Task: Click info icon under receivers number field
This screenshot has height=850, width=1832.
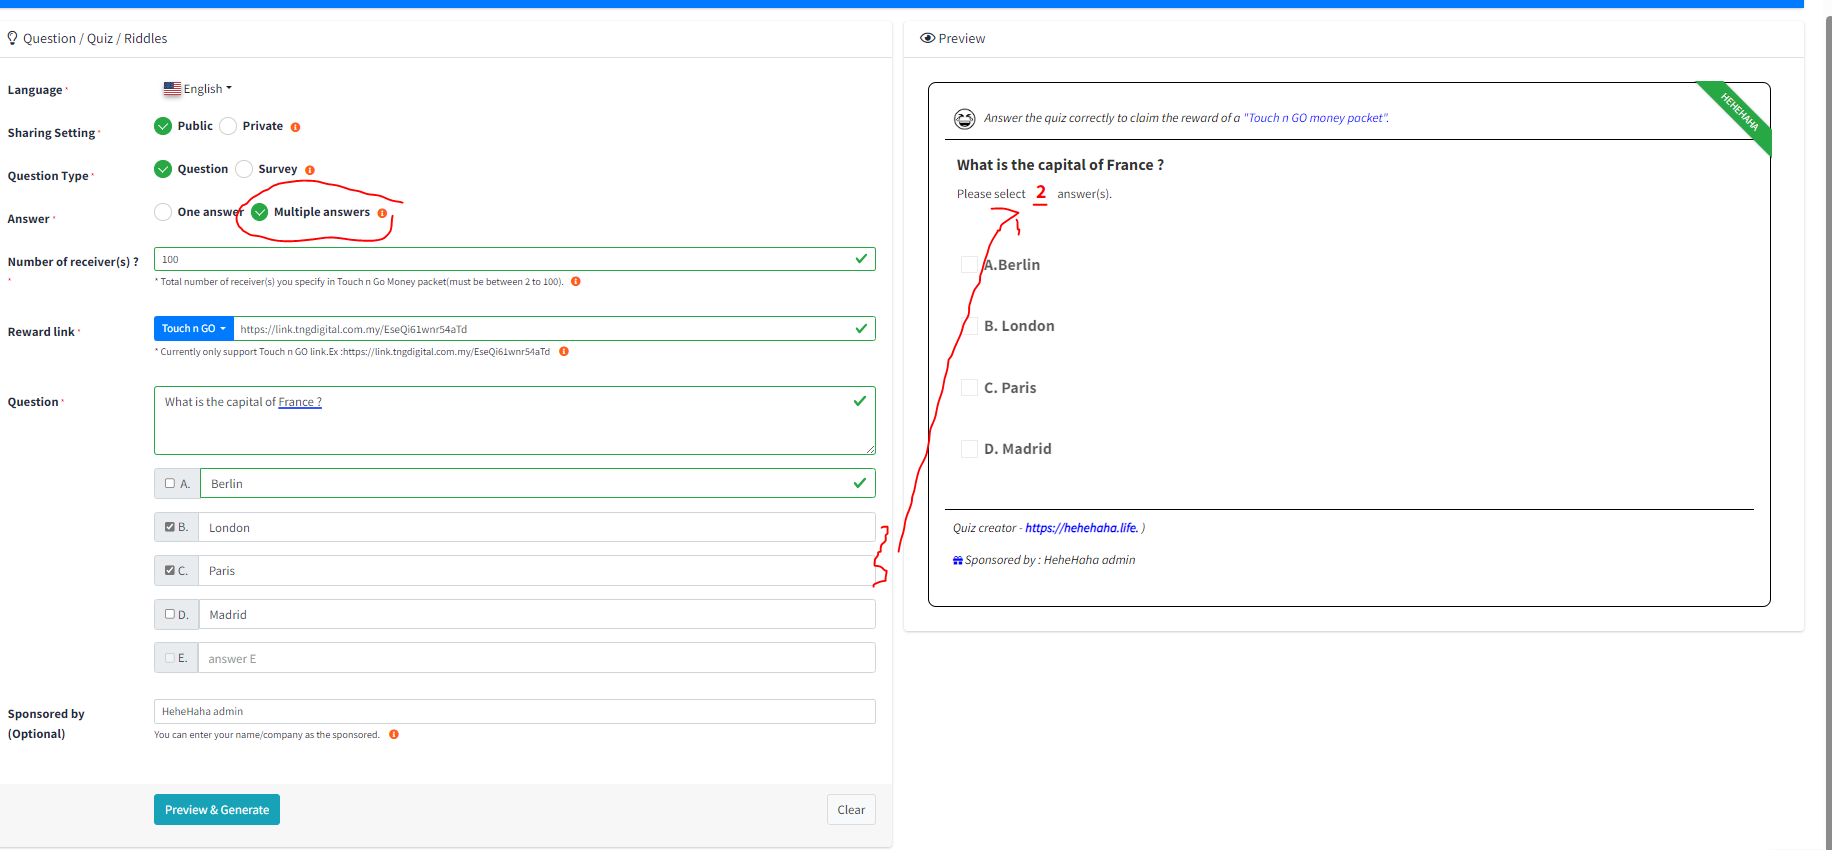Action: pos(576,282)
